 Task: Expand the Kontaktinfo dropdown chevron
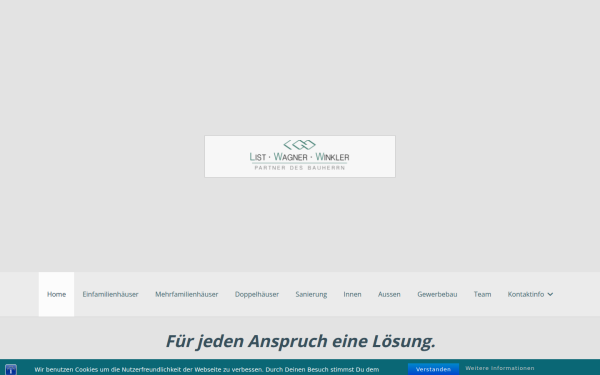point(550,294)
